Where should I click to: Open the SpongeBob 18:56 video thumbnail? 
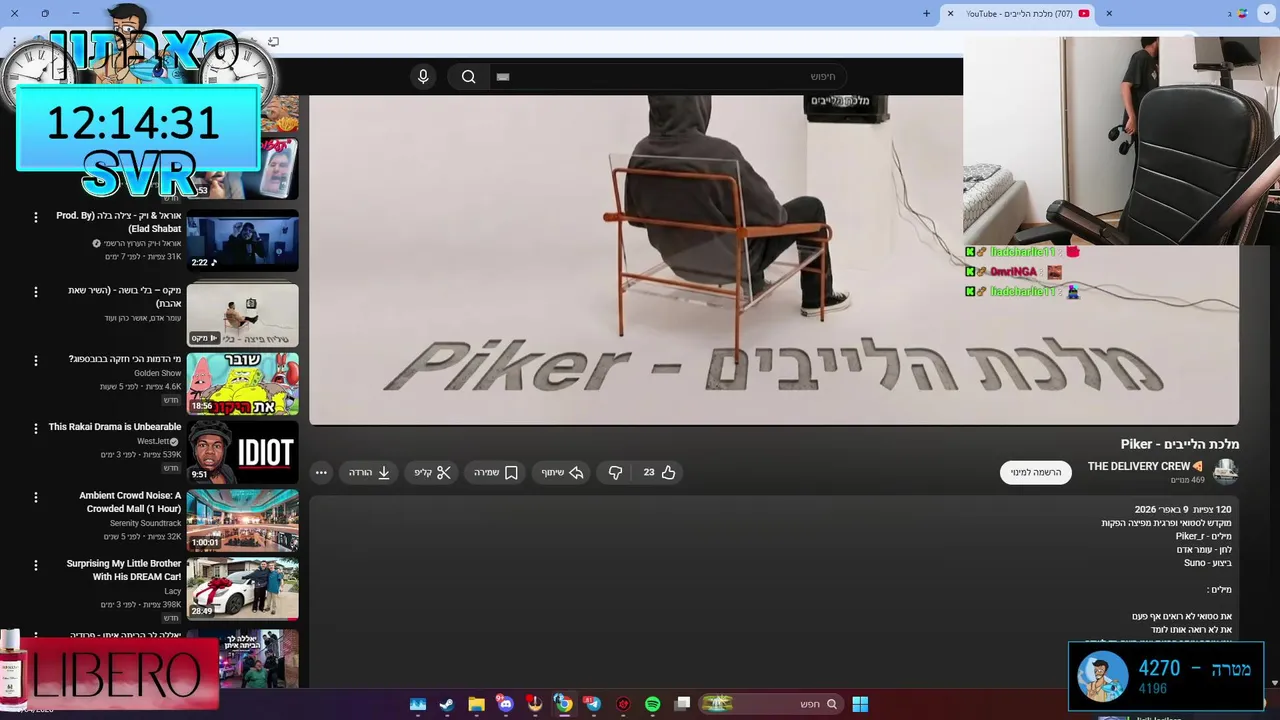242,383
